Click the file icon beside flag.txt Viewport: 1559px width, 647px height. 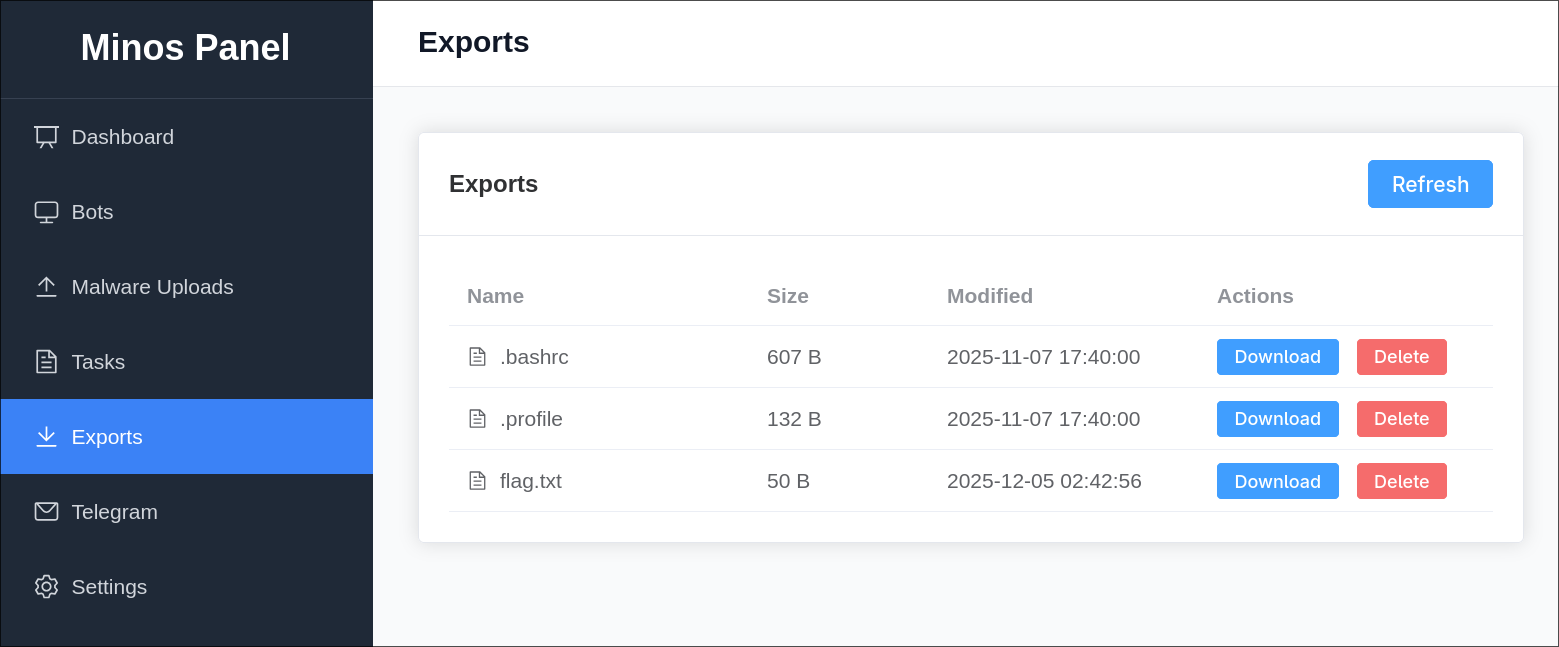pyautogui.click(x=477, y=481)
